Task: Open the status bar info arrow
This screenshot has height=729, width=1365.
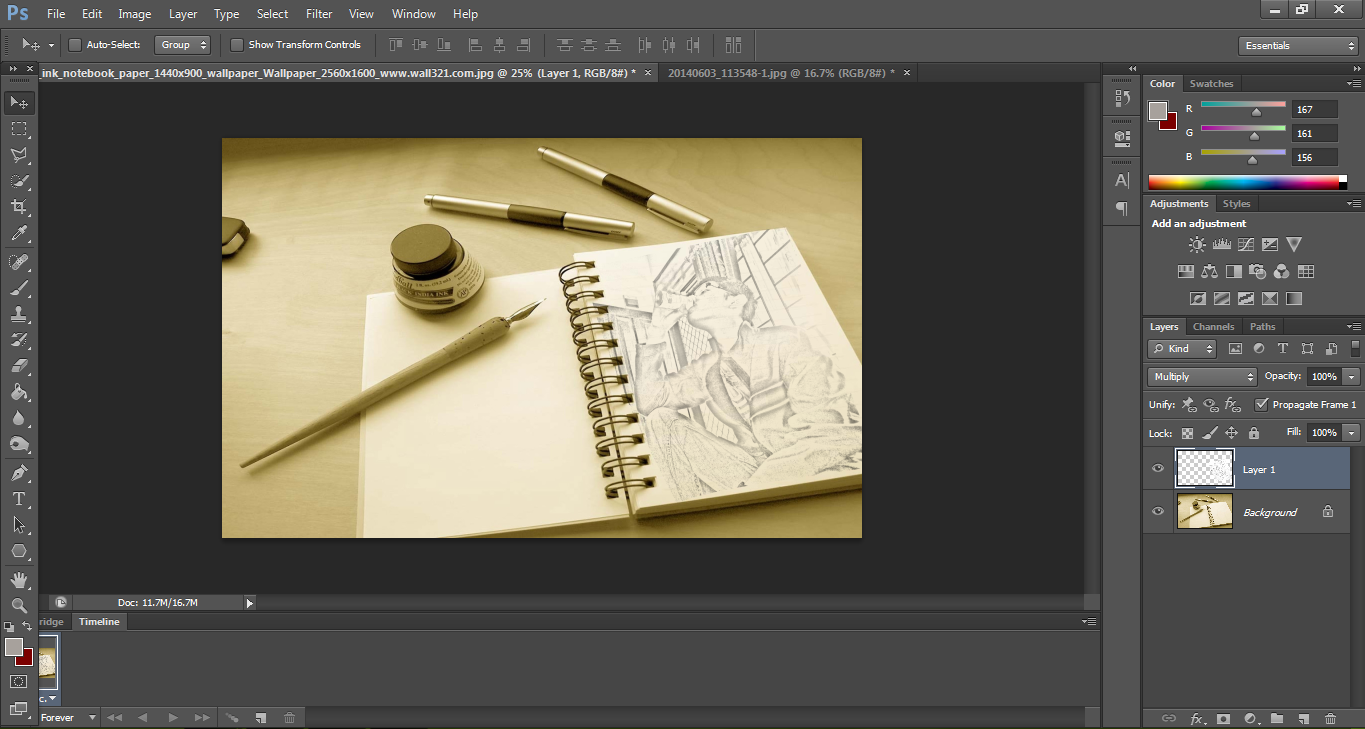Action: click(249, 603)
